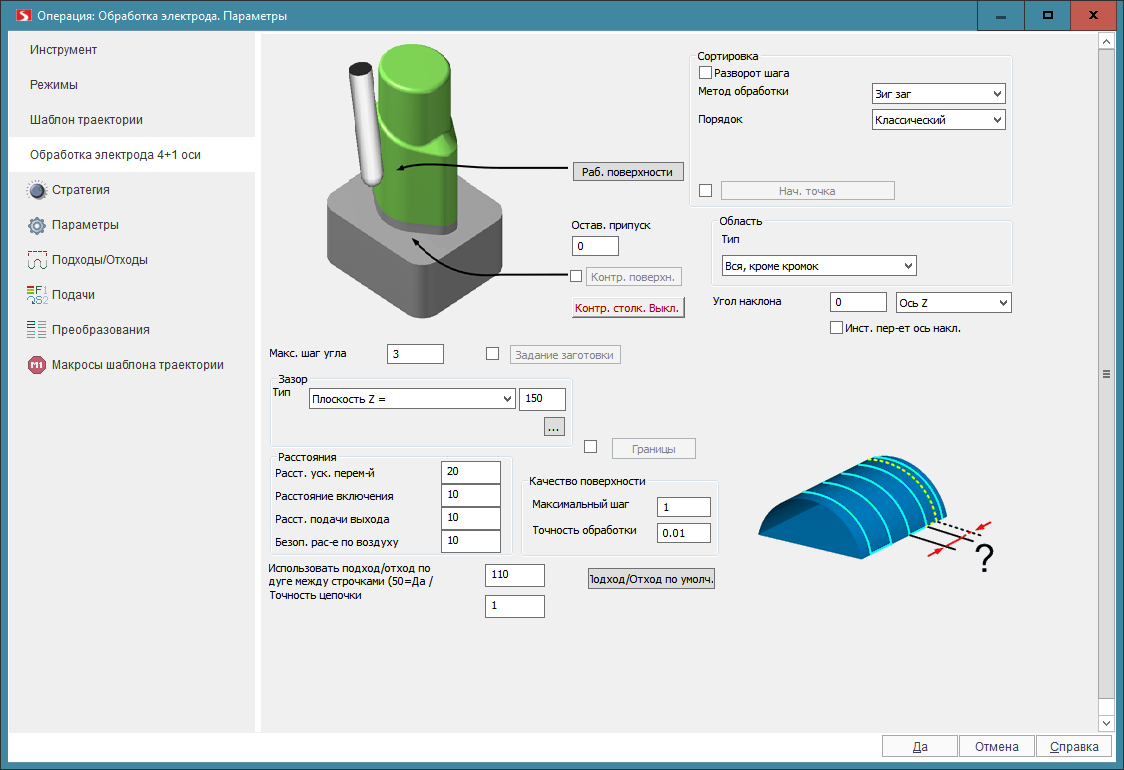
Task: Enable Инст. пер-ет ось накл. checkbox
Action: coord(836,328)
